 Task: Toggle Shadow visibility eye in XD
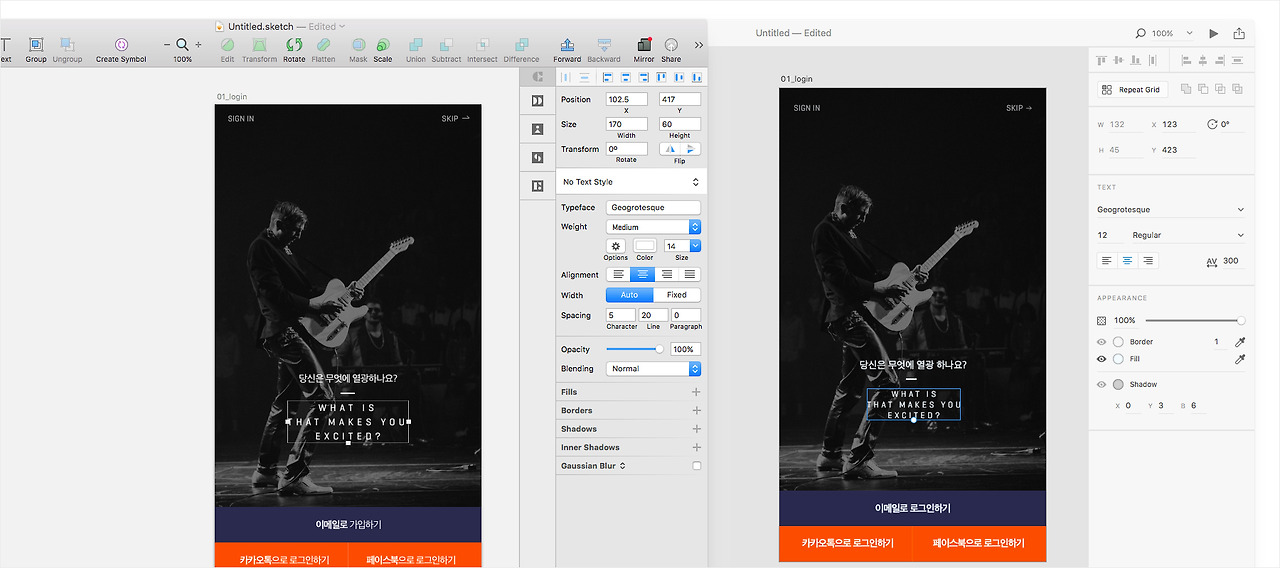point(1102,384)
